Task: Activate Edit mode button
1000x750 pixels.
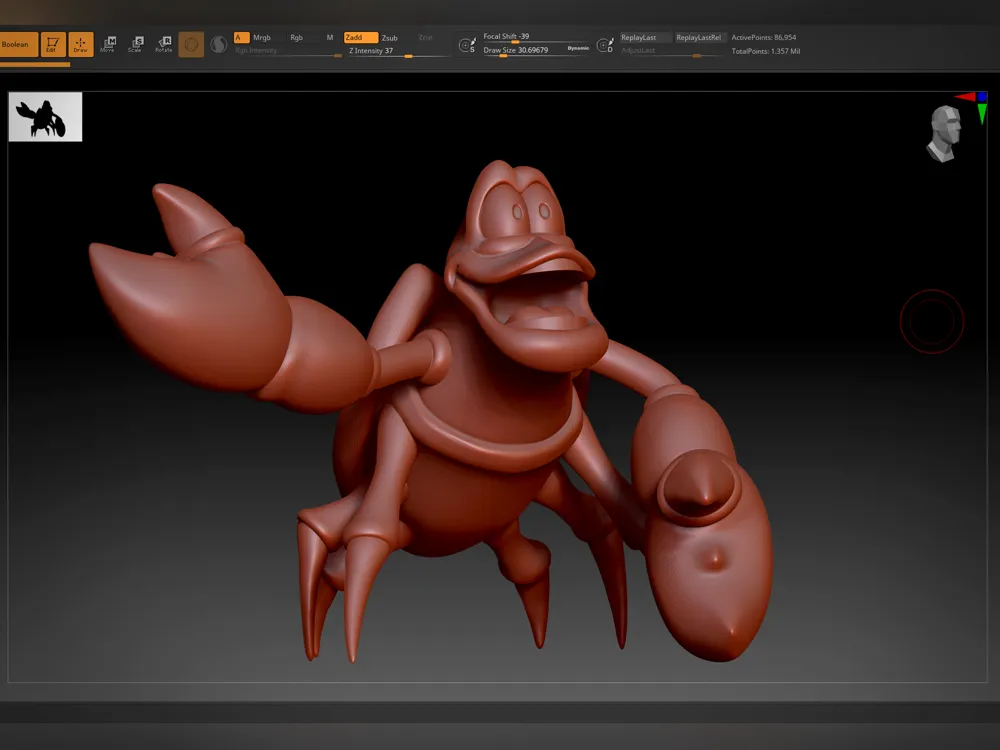Action: point(53,45)
